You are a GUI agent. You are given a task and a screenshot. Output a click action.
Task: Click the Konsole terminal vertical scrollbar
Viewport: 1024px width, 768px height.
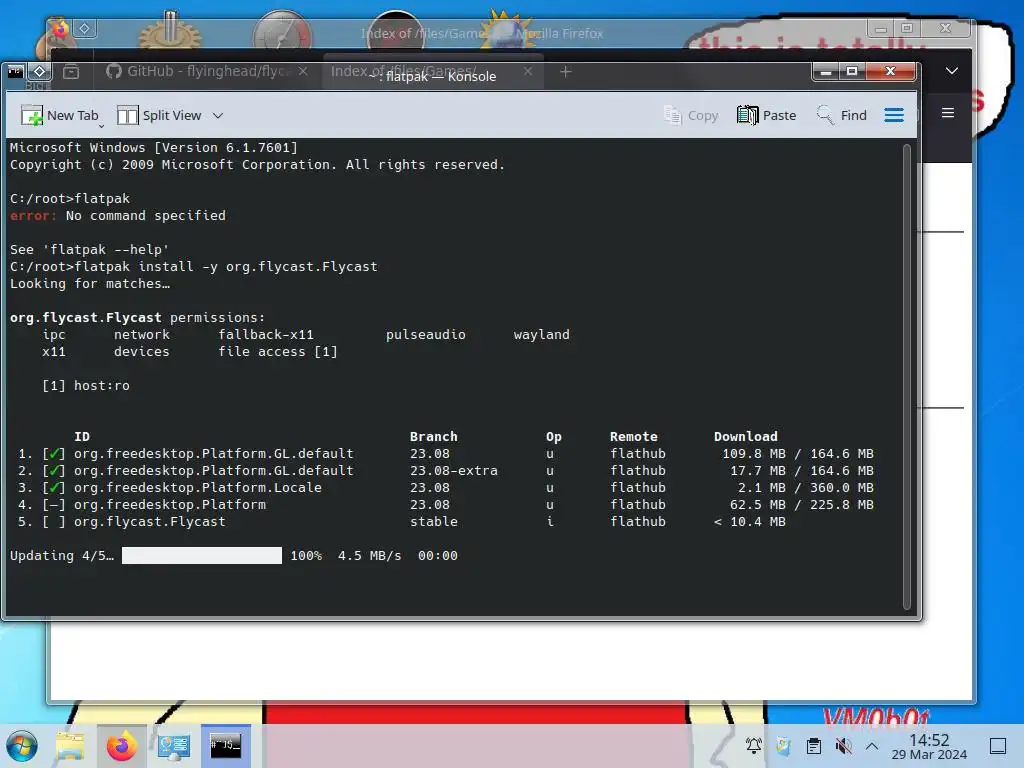tap(906, 377)
